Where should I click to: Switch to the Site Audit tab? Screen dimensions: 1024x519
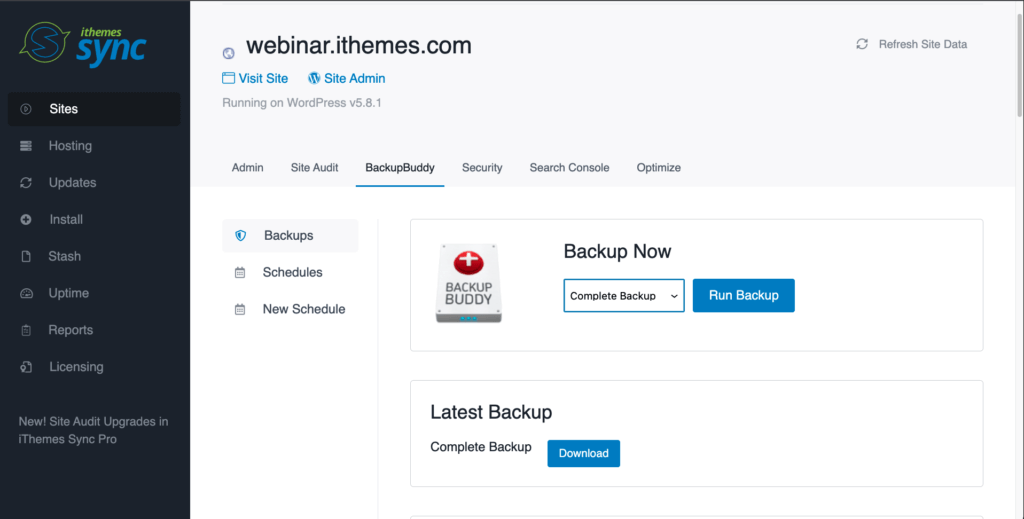[x=314, y=168]
